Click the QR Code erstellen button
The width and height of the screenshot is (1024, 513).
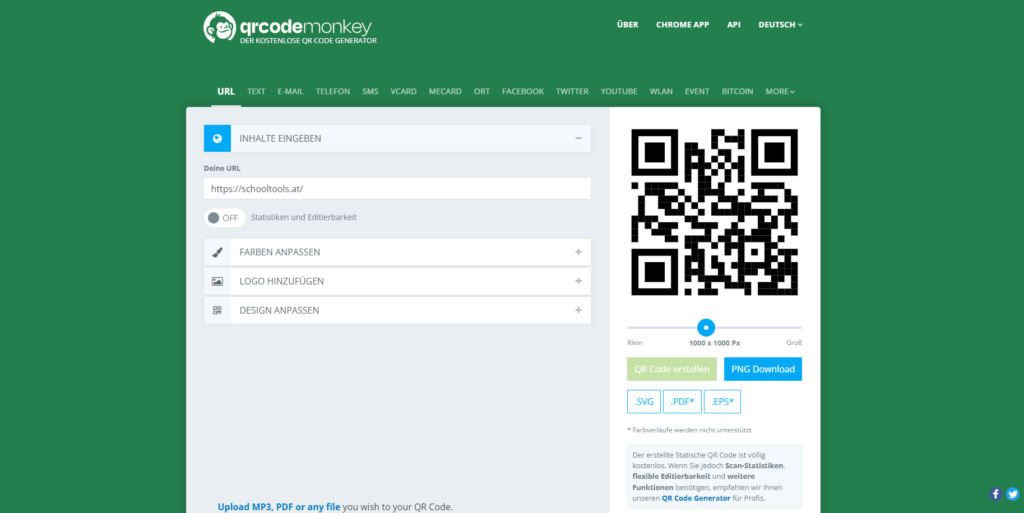(x=672, y=369)
